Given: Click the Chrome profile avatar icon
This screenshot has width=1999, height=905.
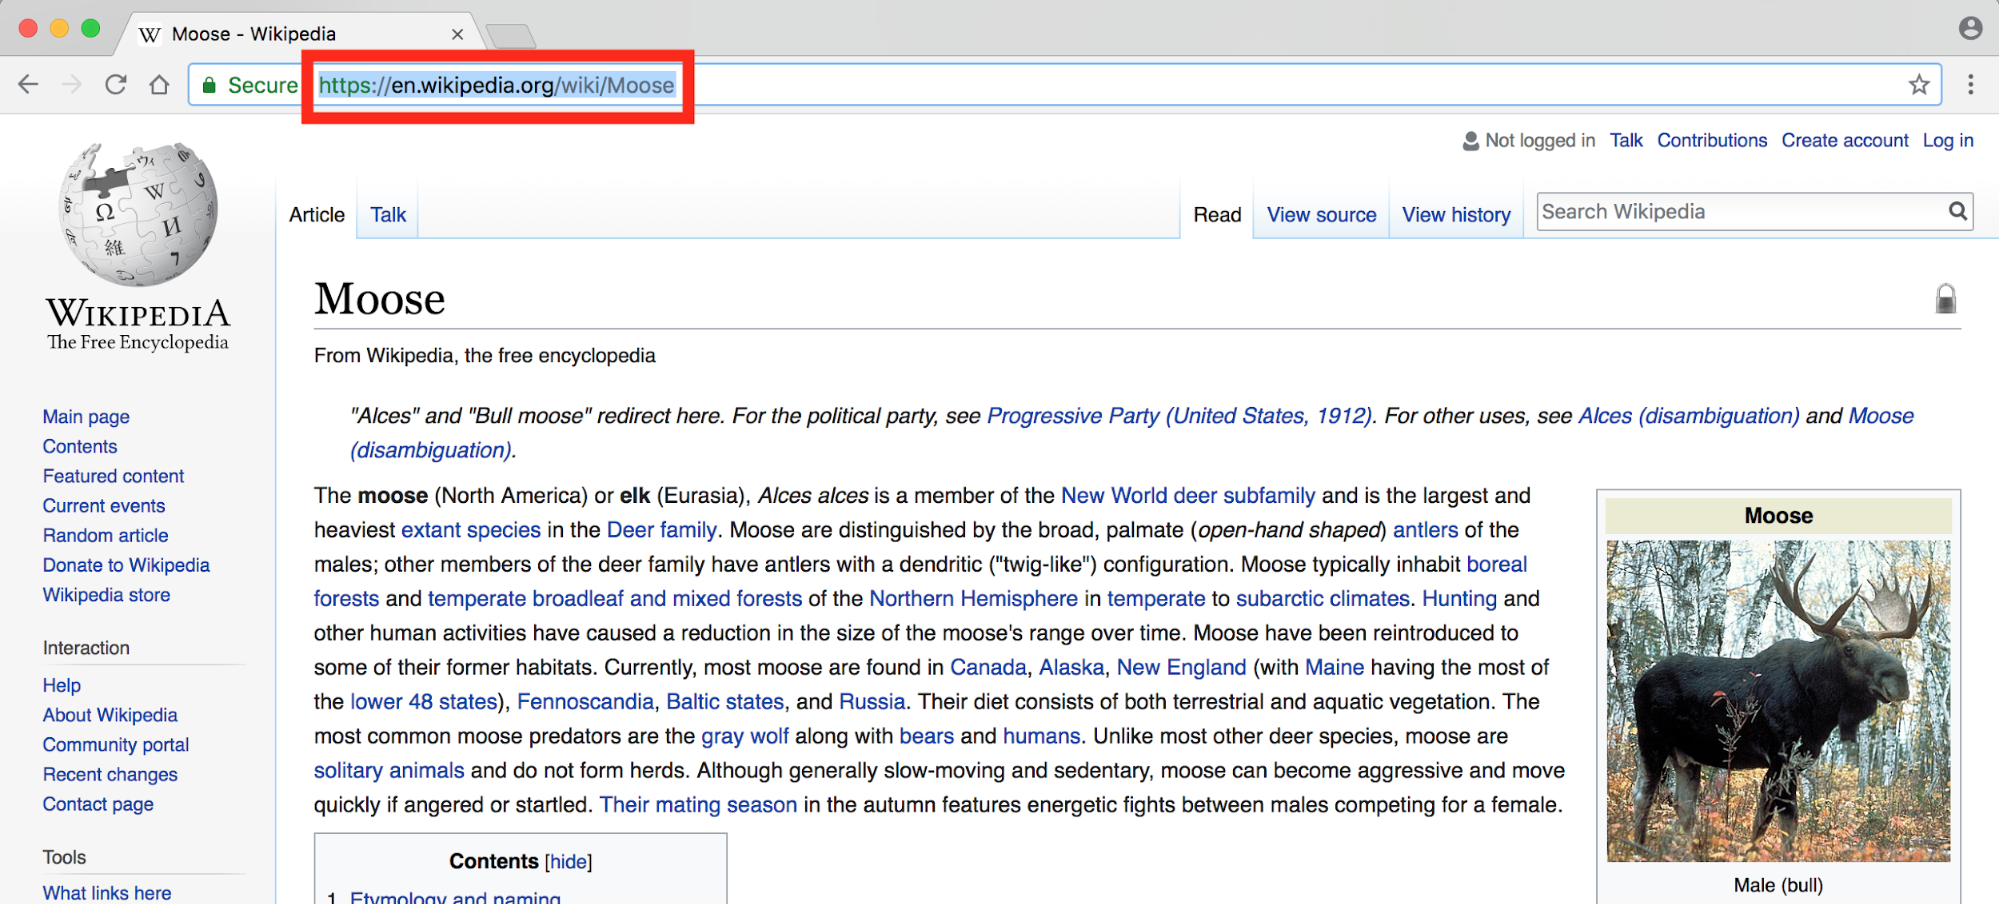Looking at the screenshot, I should click(1970, 29).
